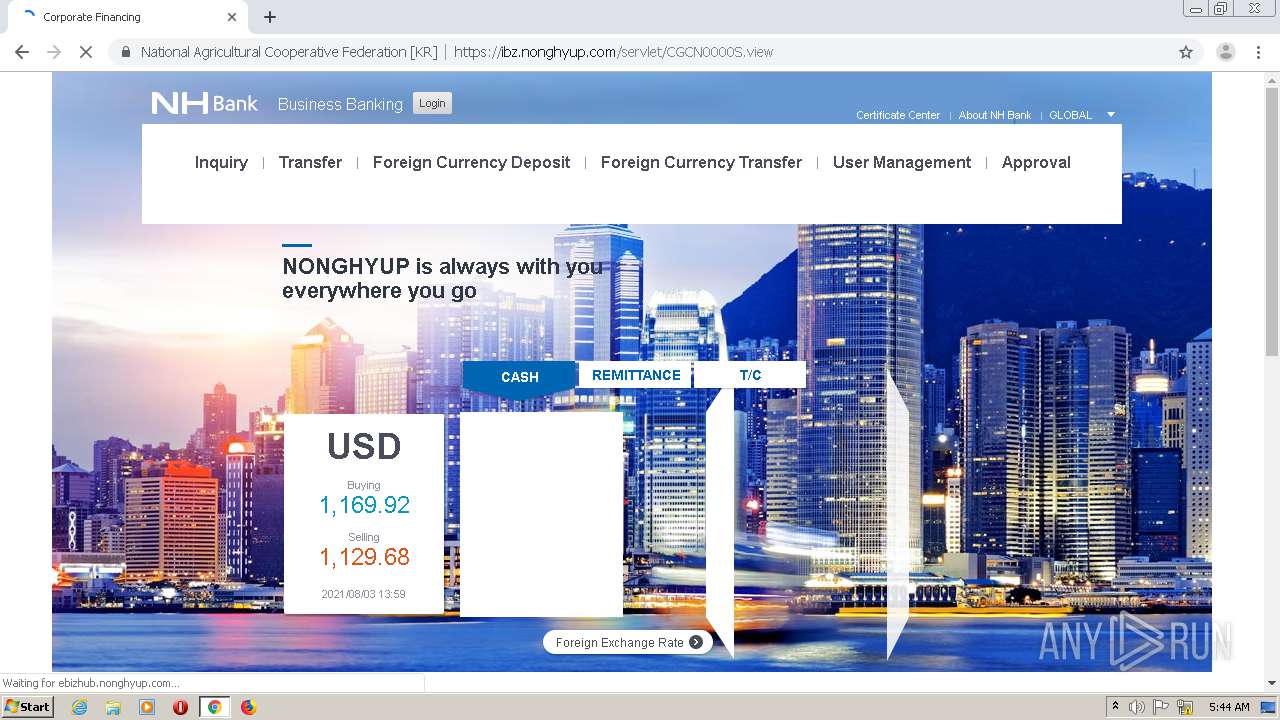Click the page vertical scrollbar

pyautogui.click(x=1271, y=220)
